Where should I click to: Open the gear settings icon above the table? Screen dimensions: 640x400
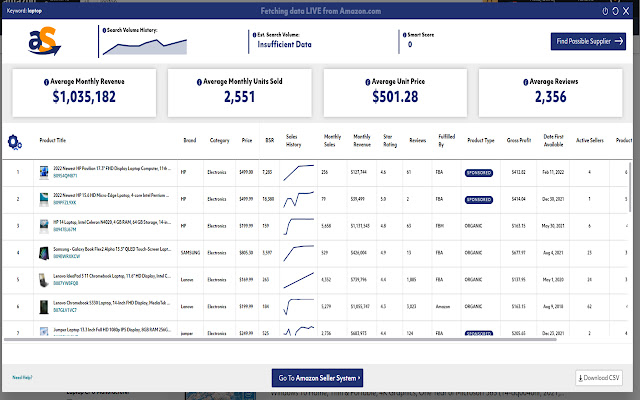(x=14, y=142)
